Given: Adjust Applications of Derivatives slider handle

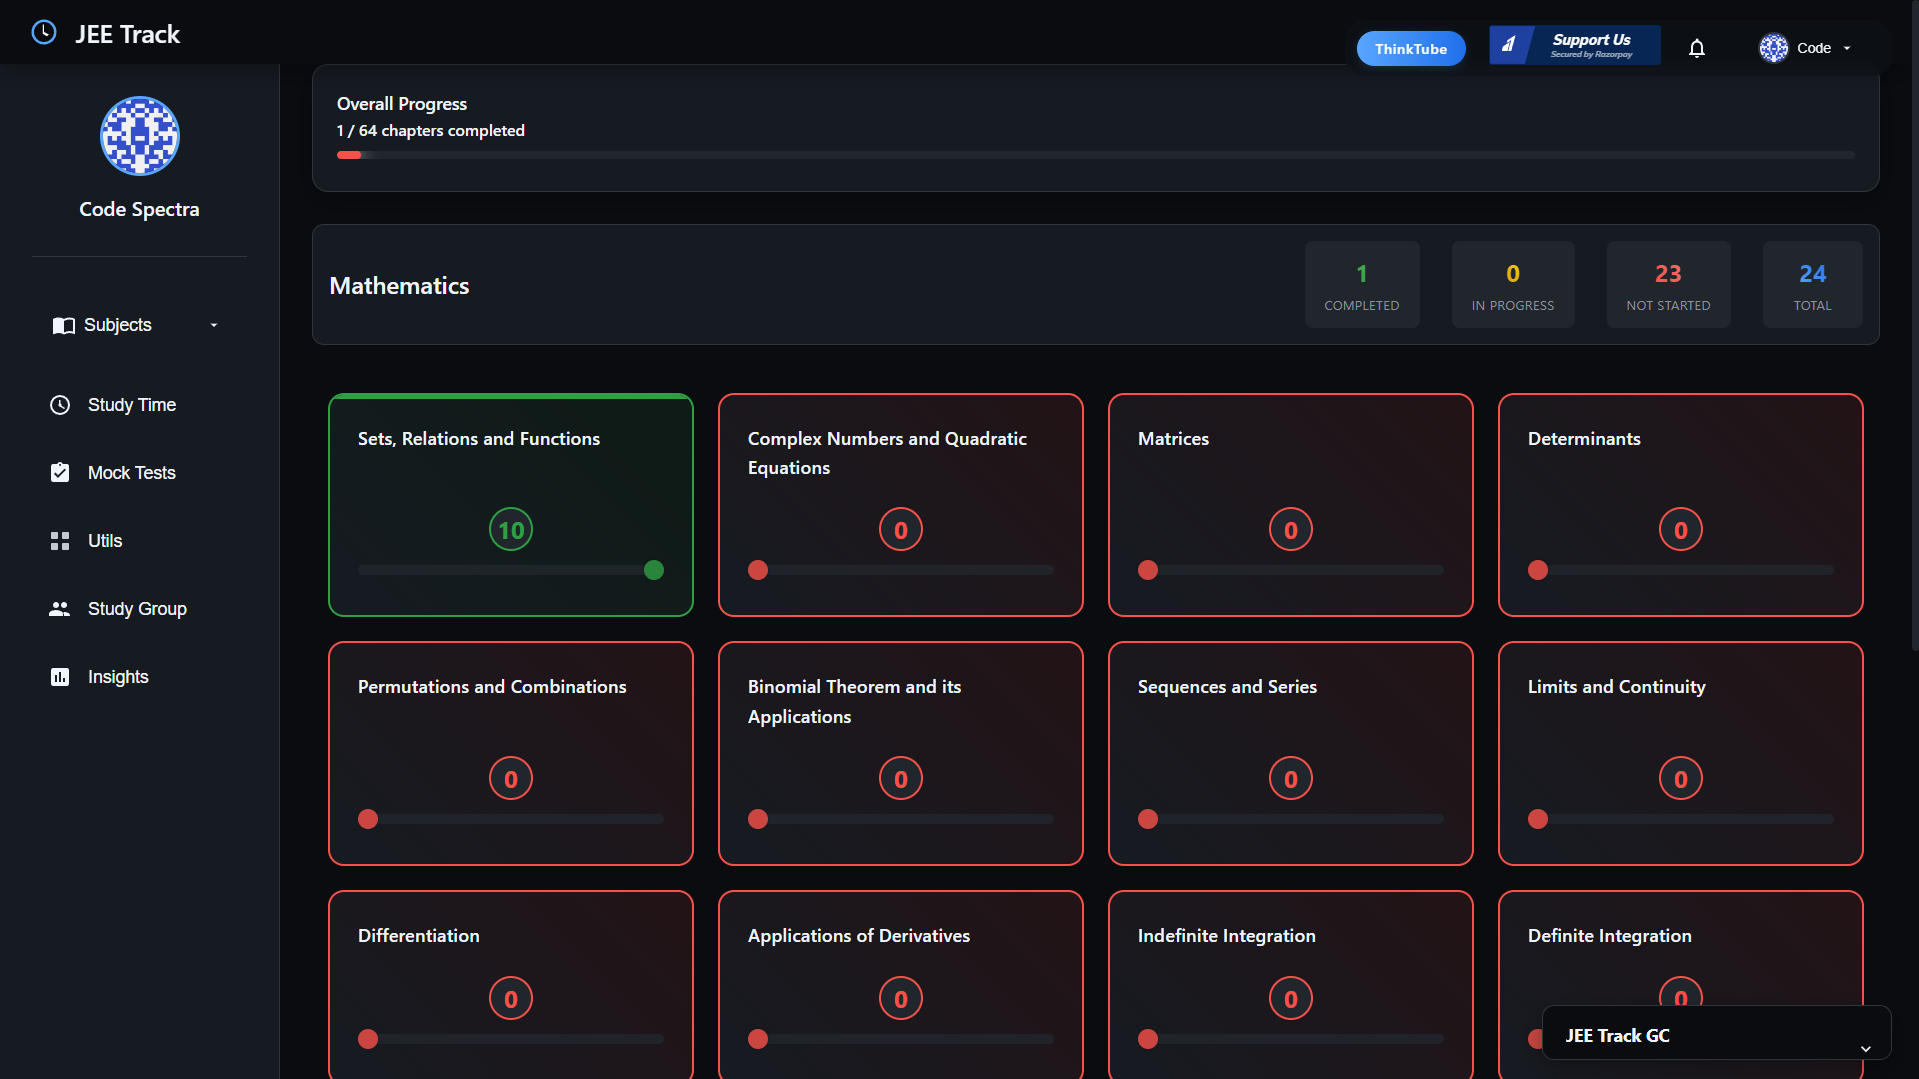Looking at the screenshot, I should [758, 1039].
